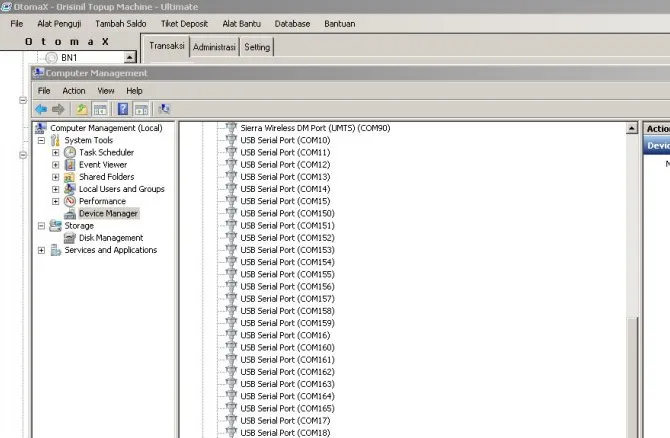This screenshot has height=438, width=670.
Task: Click the Services and Applications icon
Action: click(x=56, y=250)
